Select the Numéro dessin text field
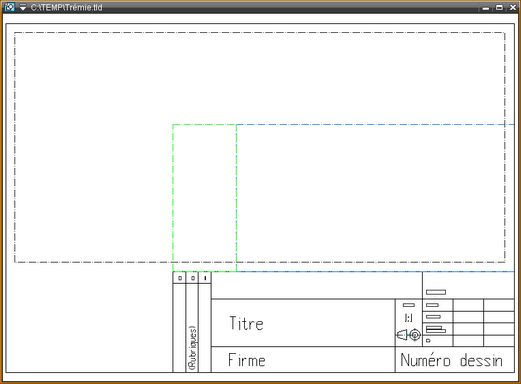The image size is (521, 384). (451, 360)
